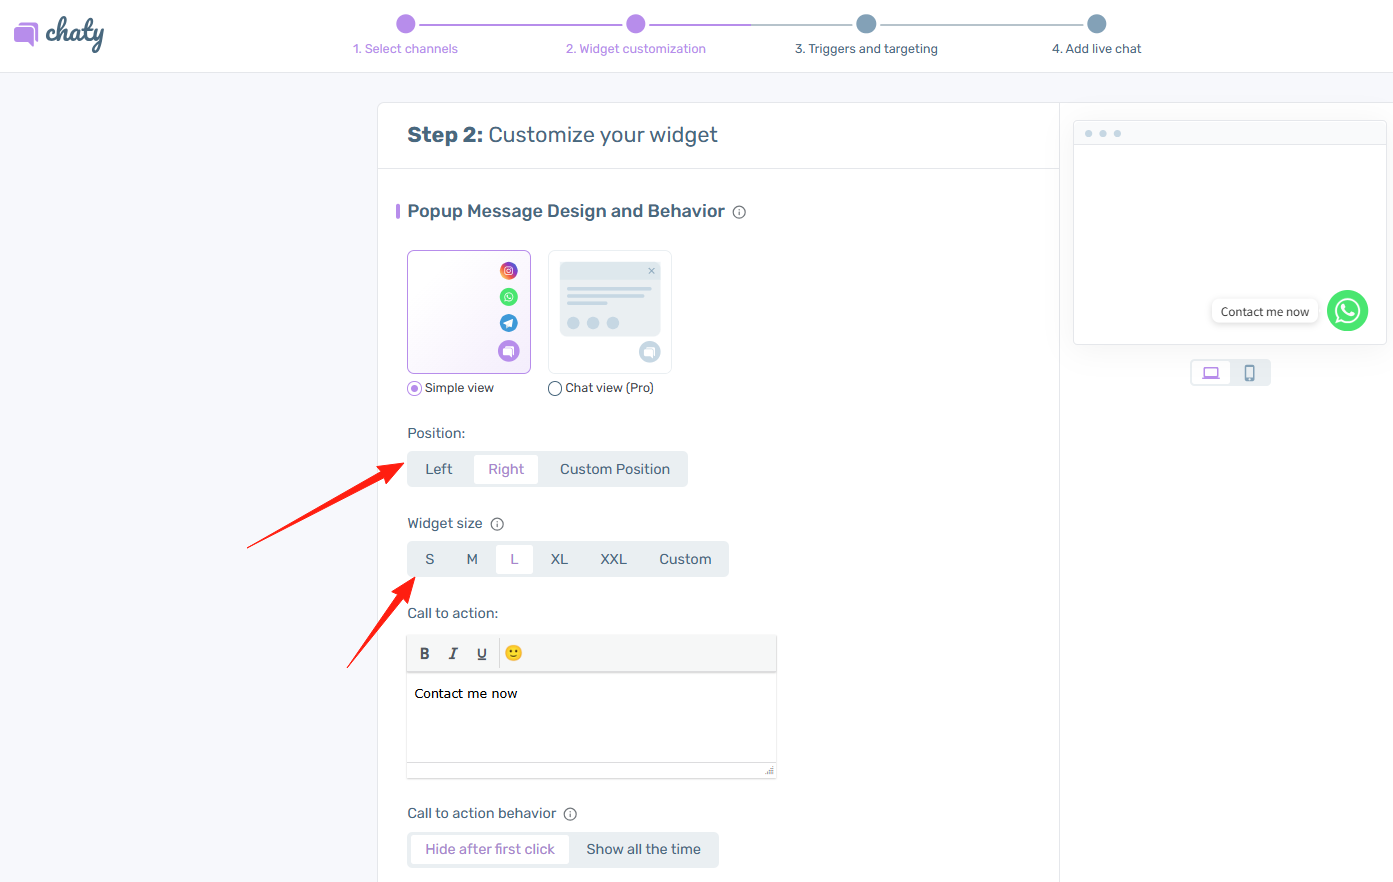The width and height of the screenshot is (1393, 882).
Task: Choose the Chat view thumbnail
Action: 610,312
